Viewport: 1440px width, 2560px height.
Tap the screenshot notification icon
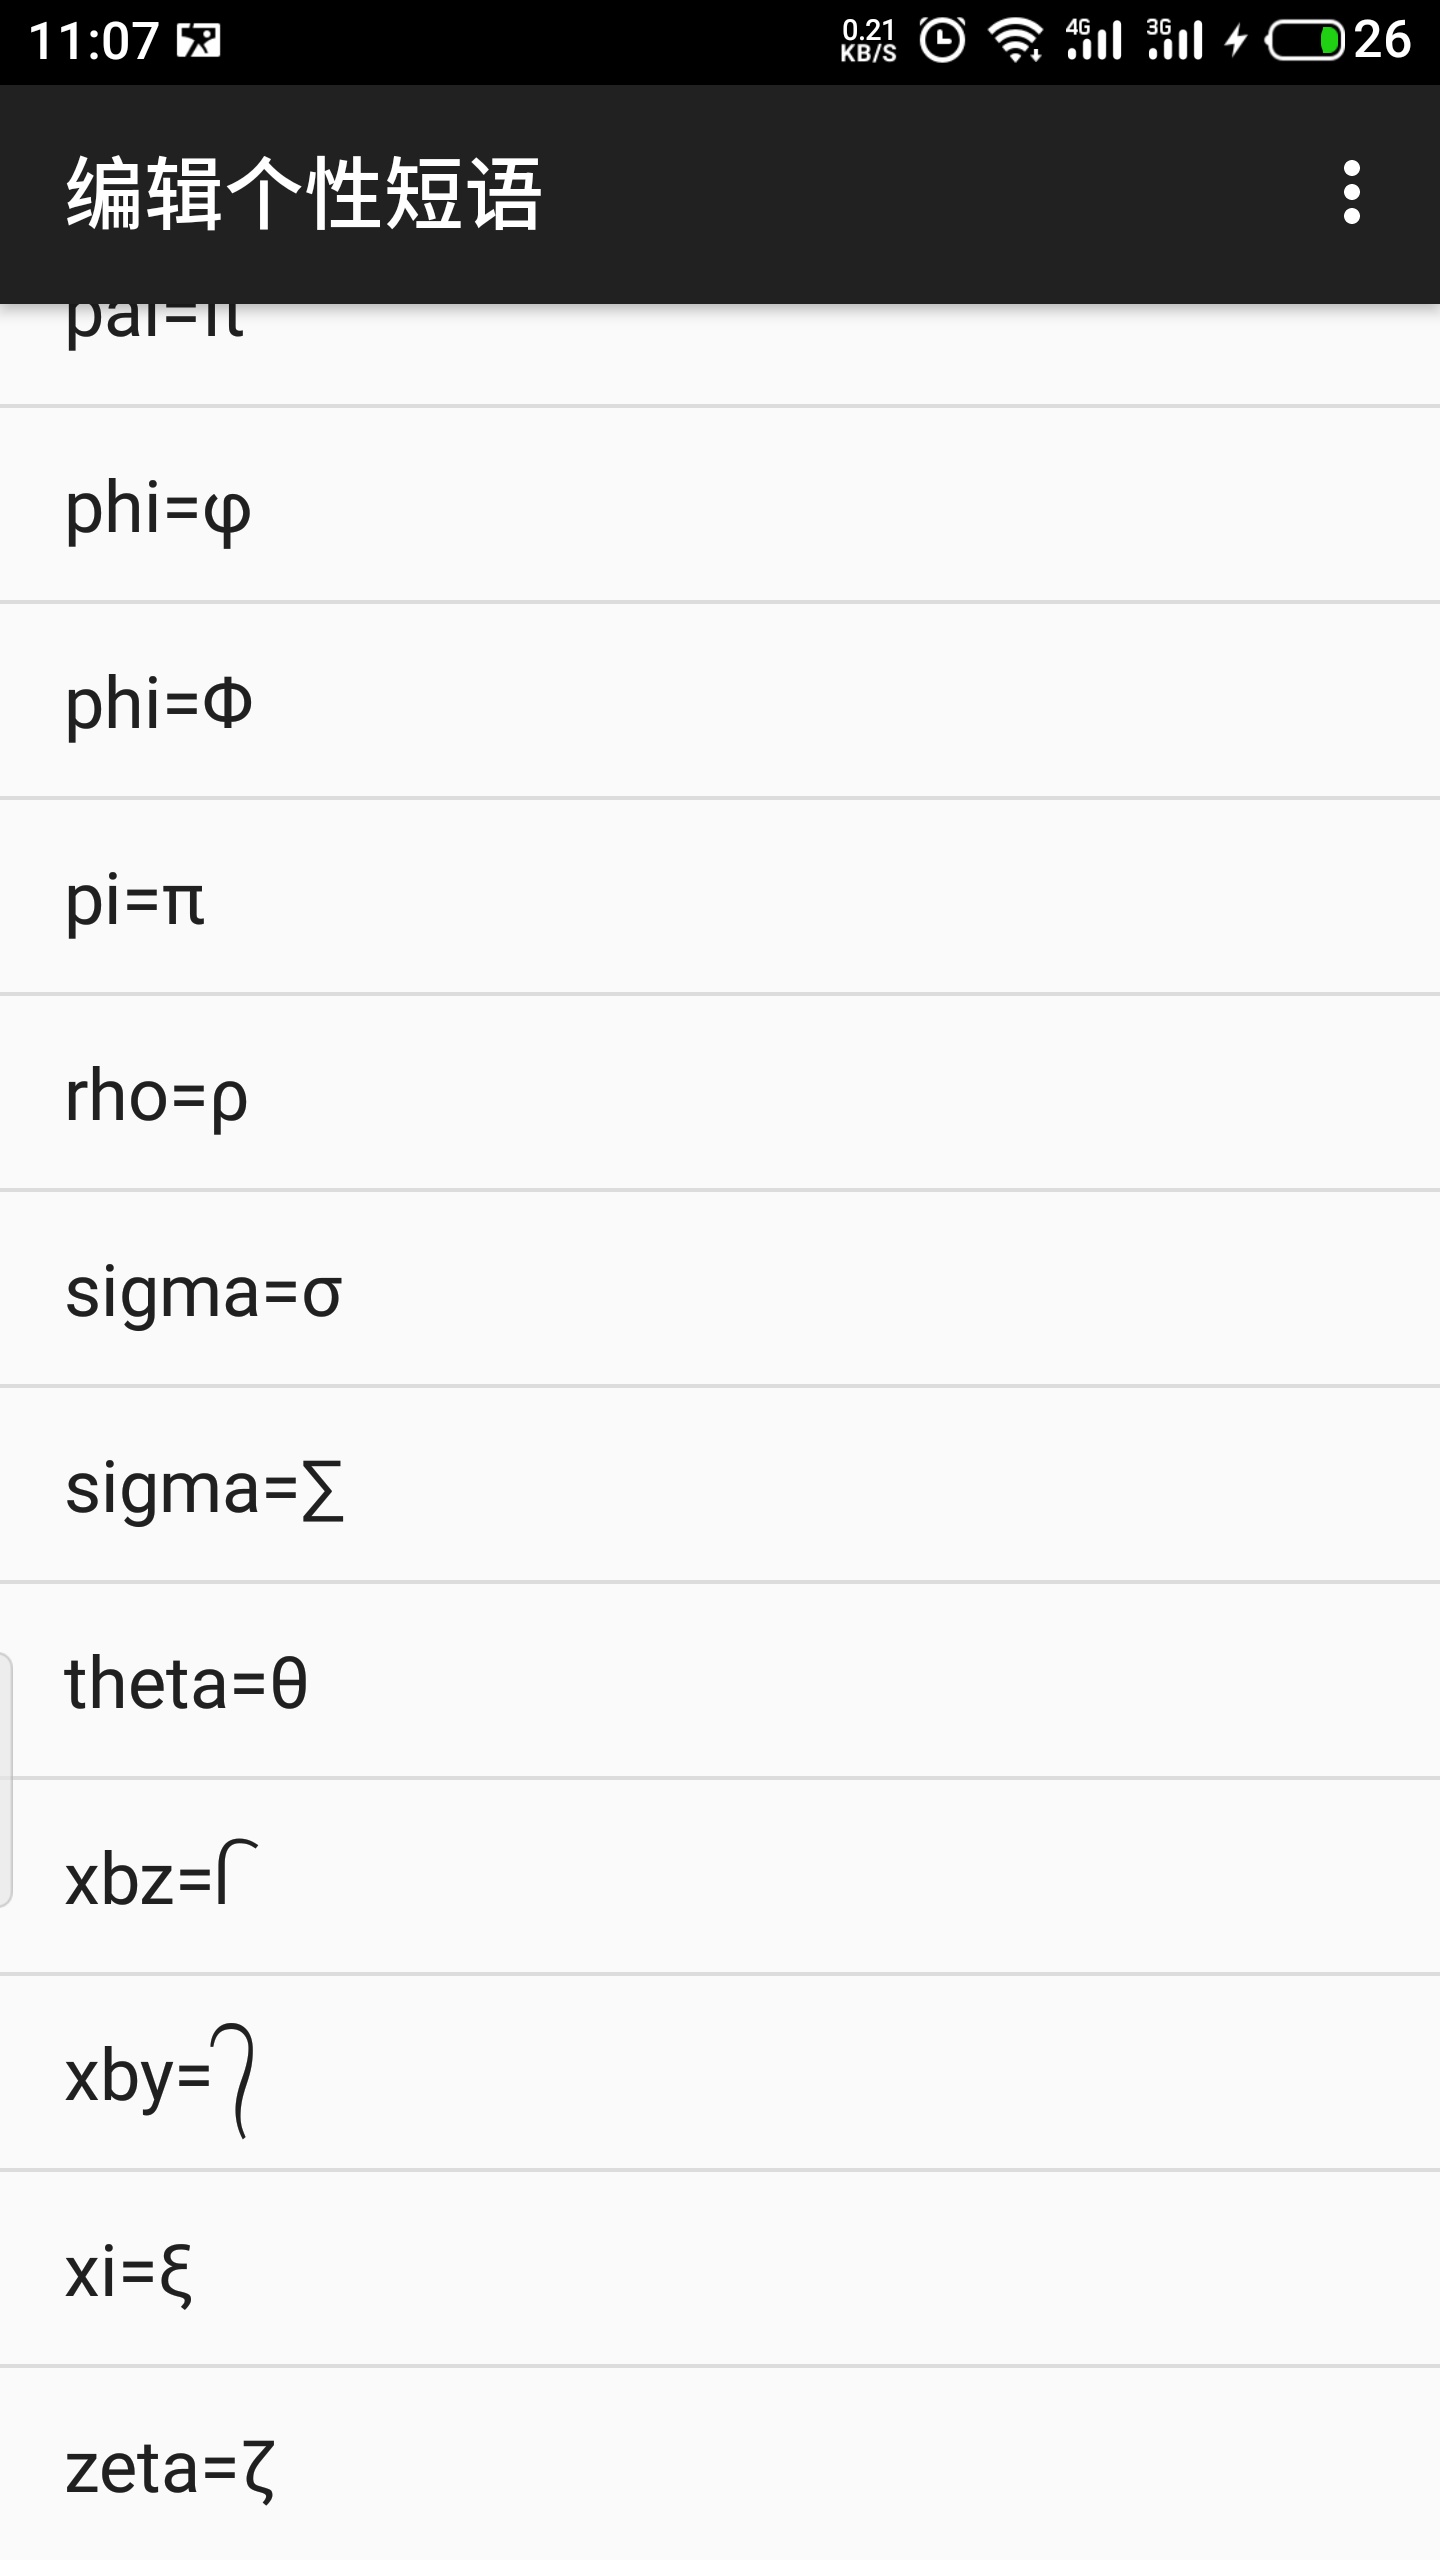tap(198, 41)
